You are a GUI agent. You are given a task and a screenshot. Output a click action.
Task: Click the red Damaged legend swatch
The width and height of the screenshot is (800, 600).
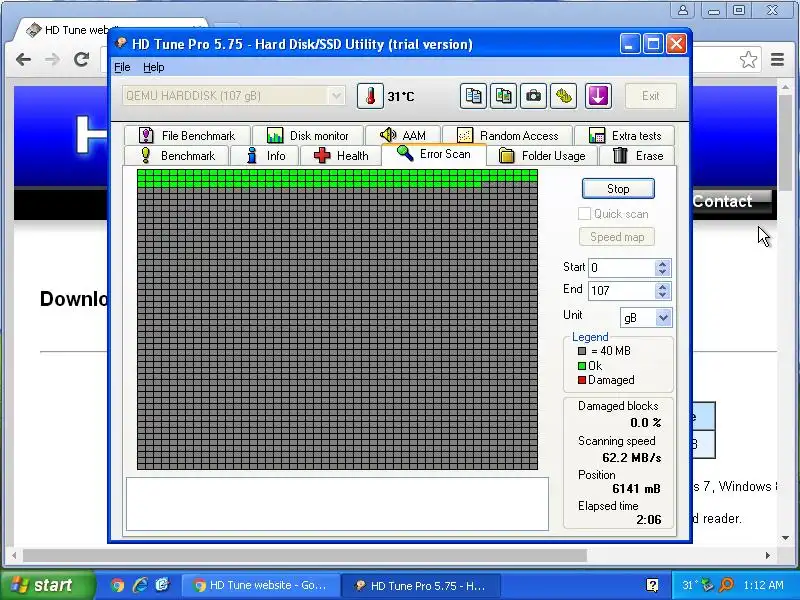coord(582,380)
